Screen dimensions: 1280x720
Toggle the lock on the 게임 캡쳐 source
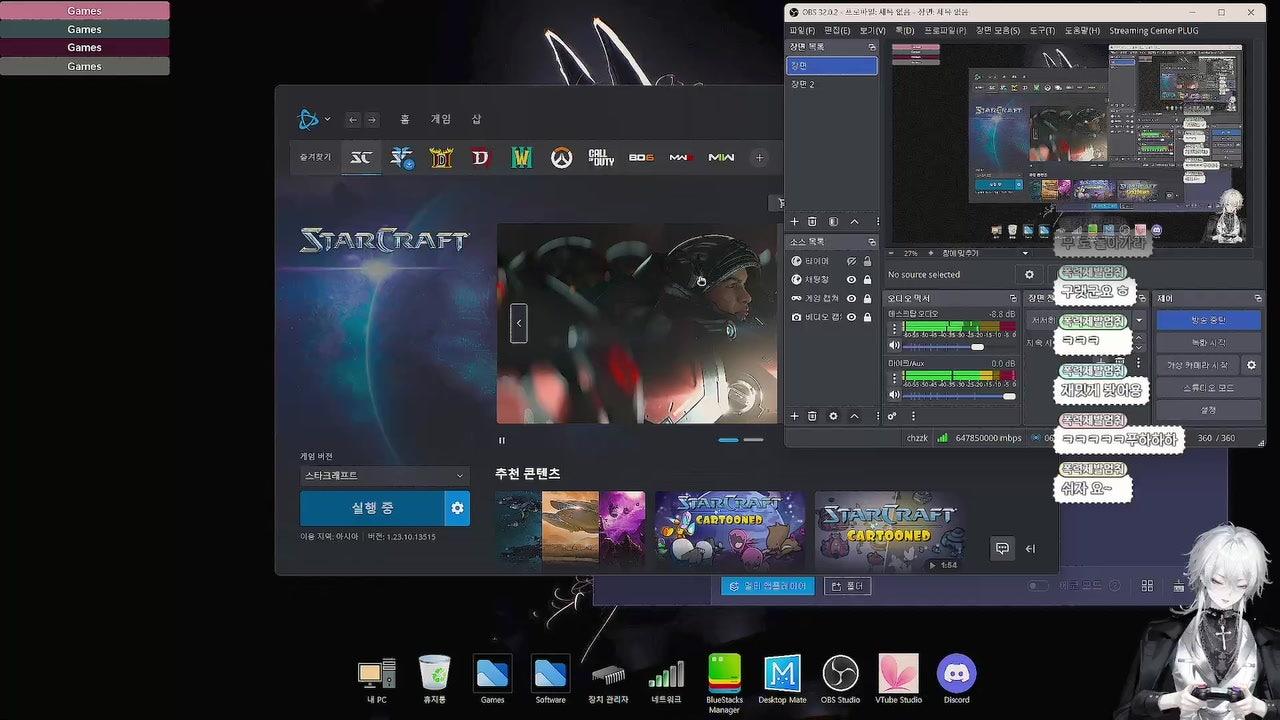point(867,298)
